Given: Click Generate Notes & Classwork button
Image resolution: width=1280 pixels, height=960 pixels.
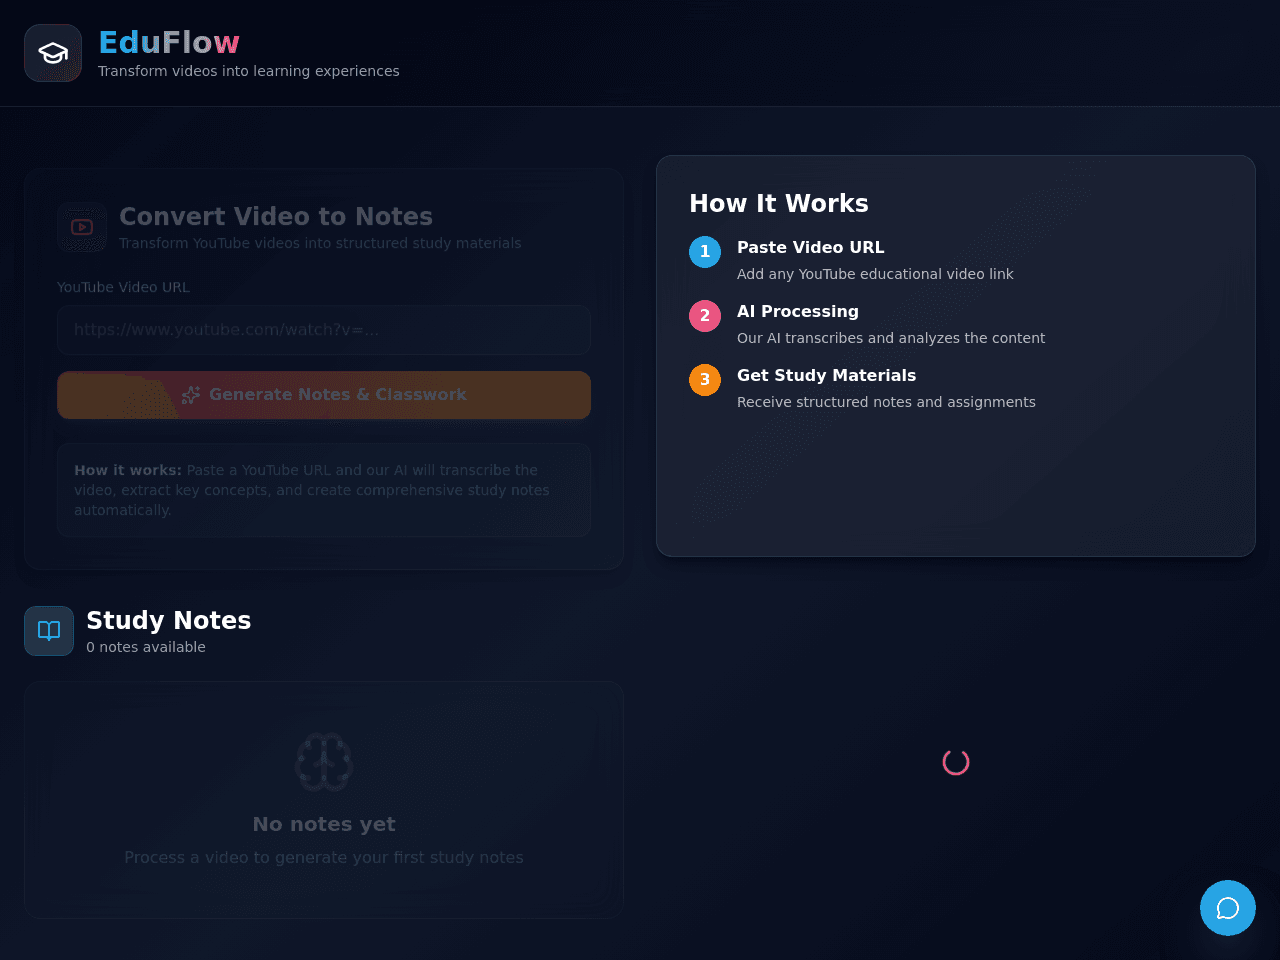Looking at the screenshot, I should pos(324,395).
